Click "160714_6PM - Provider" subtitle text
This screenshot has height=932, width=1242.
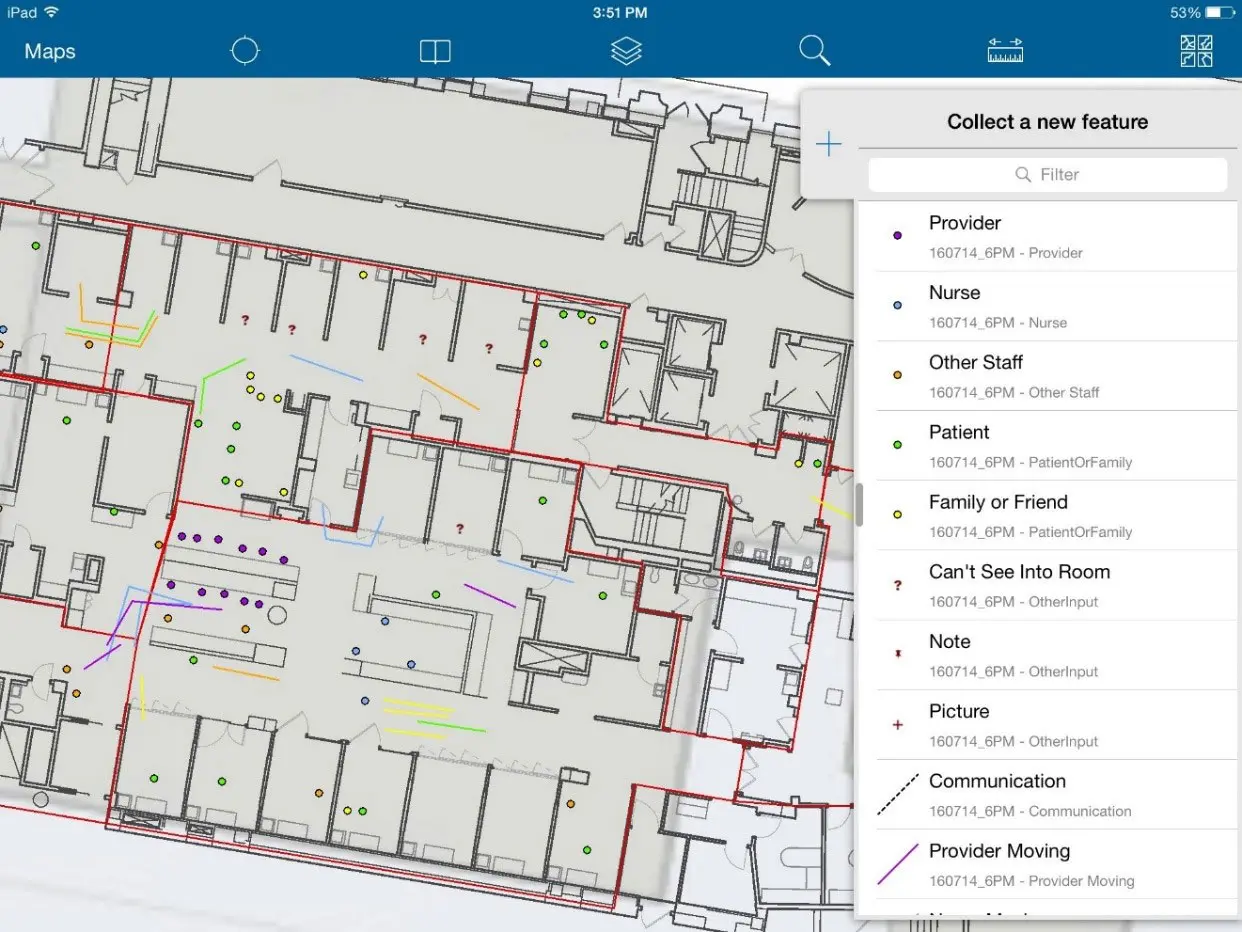pyautogui.click(x=1006, y=253)
